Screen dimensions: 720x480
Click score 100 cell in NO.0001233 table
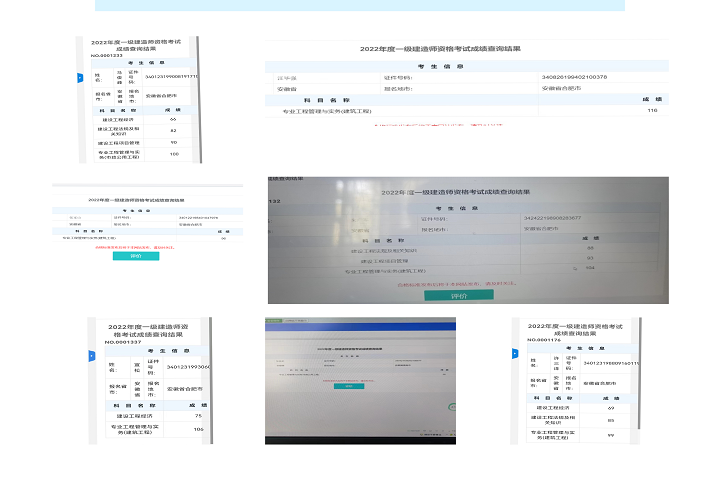[x=172, y=154]
